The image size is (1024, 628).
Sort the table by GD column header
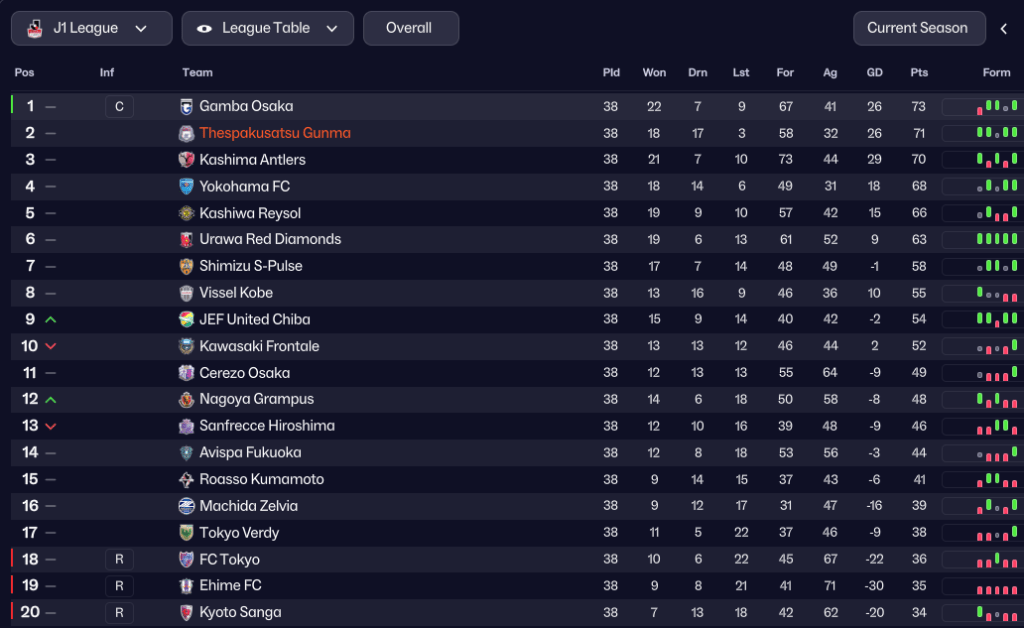875,73
